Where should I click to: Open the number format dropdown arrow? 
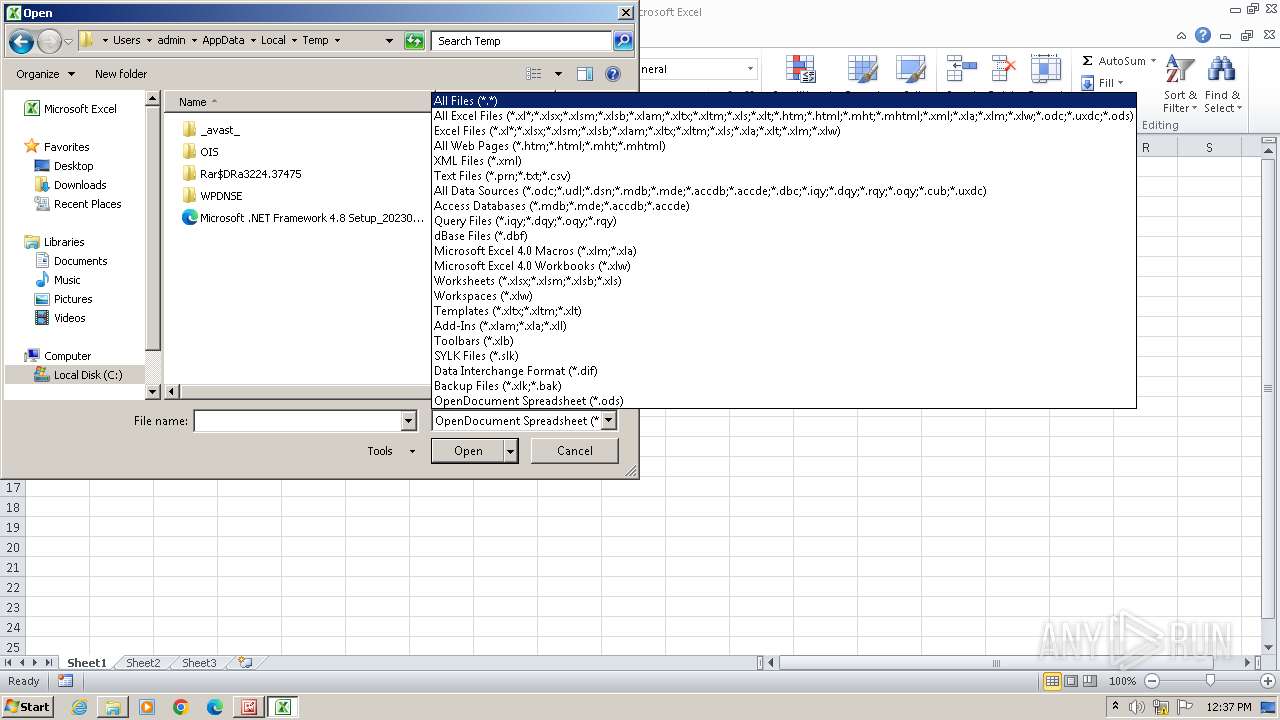point(750,69)
